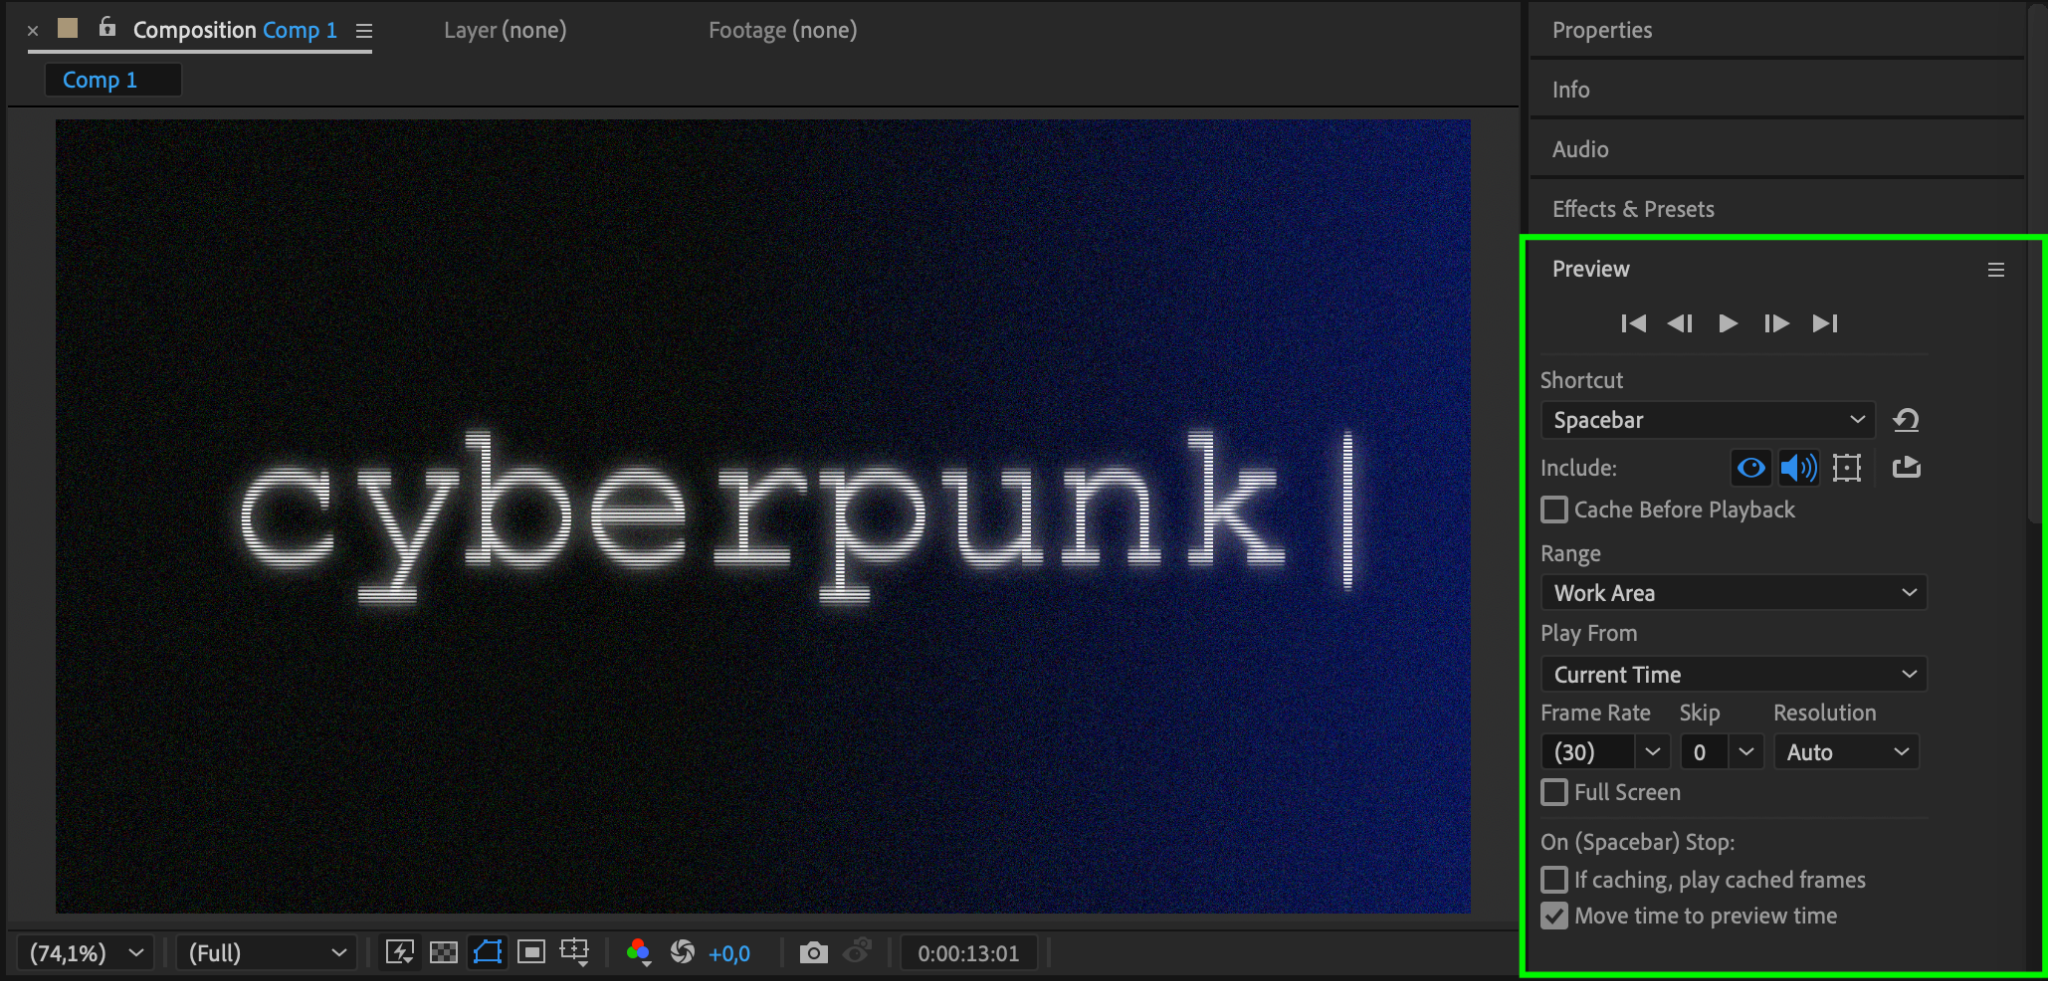Viewport: 2048px width, 981px height.
Task: Jump to first frame button
Action: coord(1633,323)
